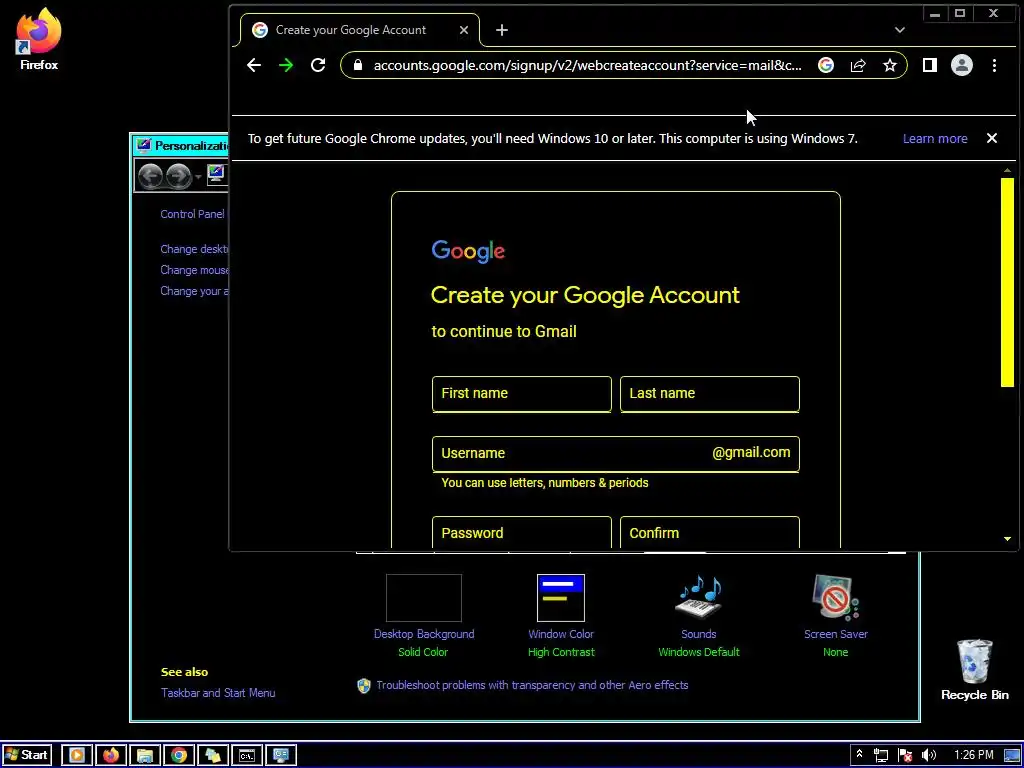Viewport: 1024px width, 768px height.
Task: Go back in Personalization window
Action: coord(151,176)
